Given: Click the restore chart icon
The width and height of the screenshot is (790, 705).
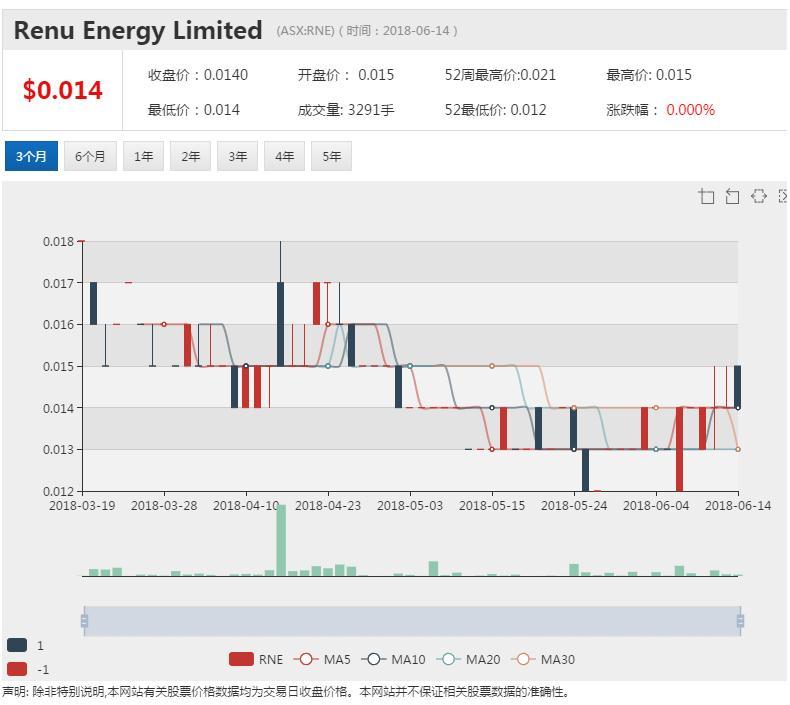Looking at the screenshot, I should pyautogui.click(x=758, y=196).
